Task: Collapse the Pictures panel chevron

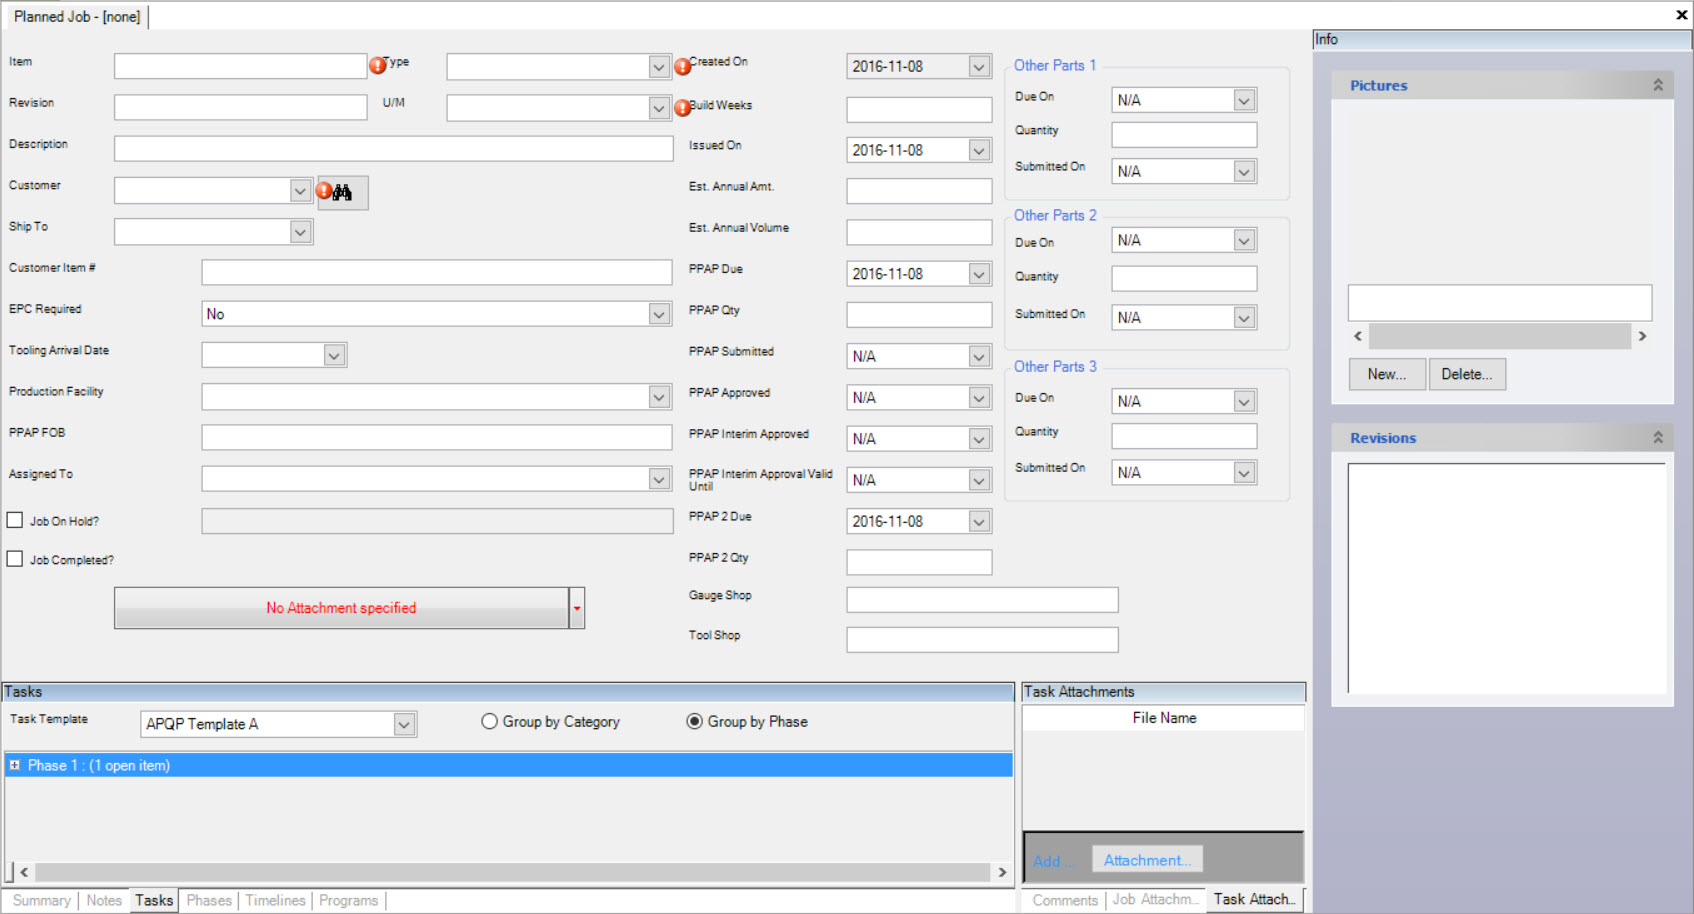Action: (x=1658, y=85)
